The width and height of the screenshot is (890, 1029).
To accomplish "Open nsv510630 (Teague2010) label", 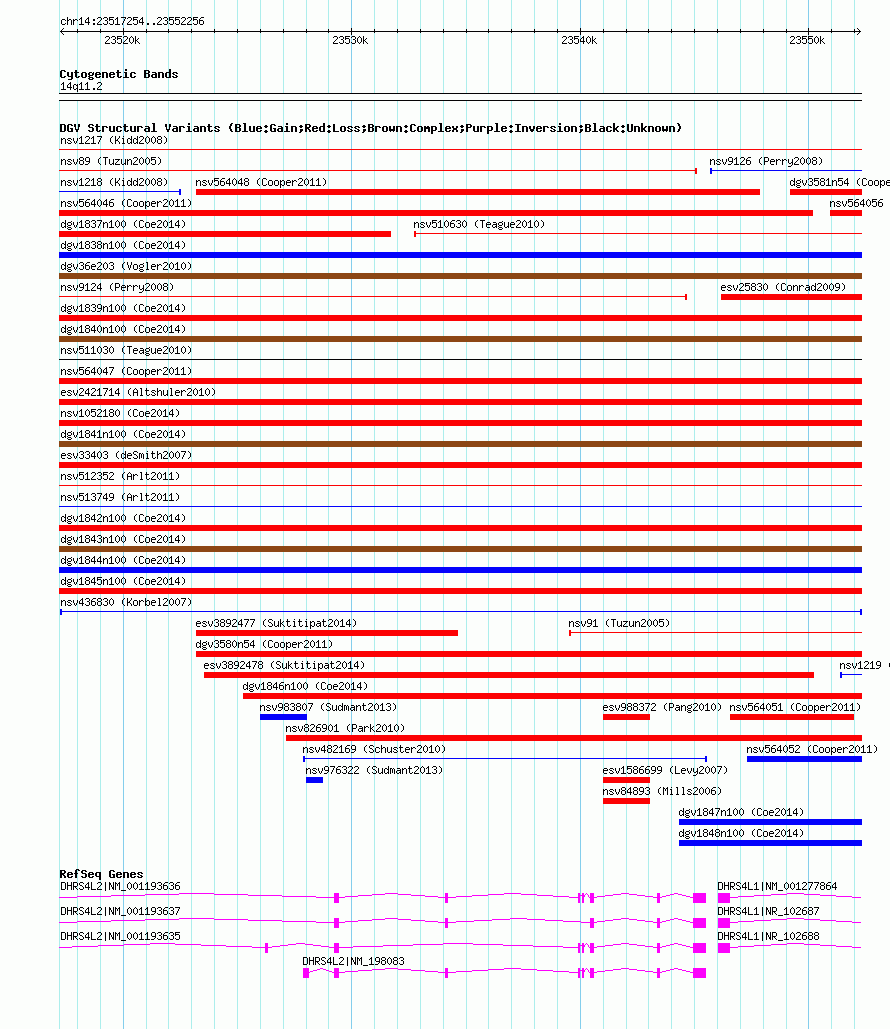I will coord(479,224).
